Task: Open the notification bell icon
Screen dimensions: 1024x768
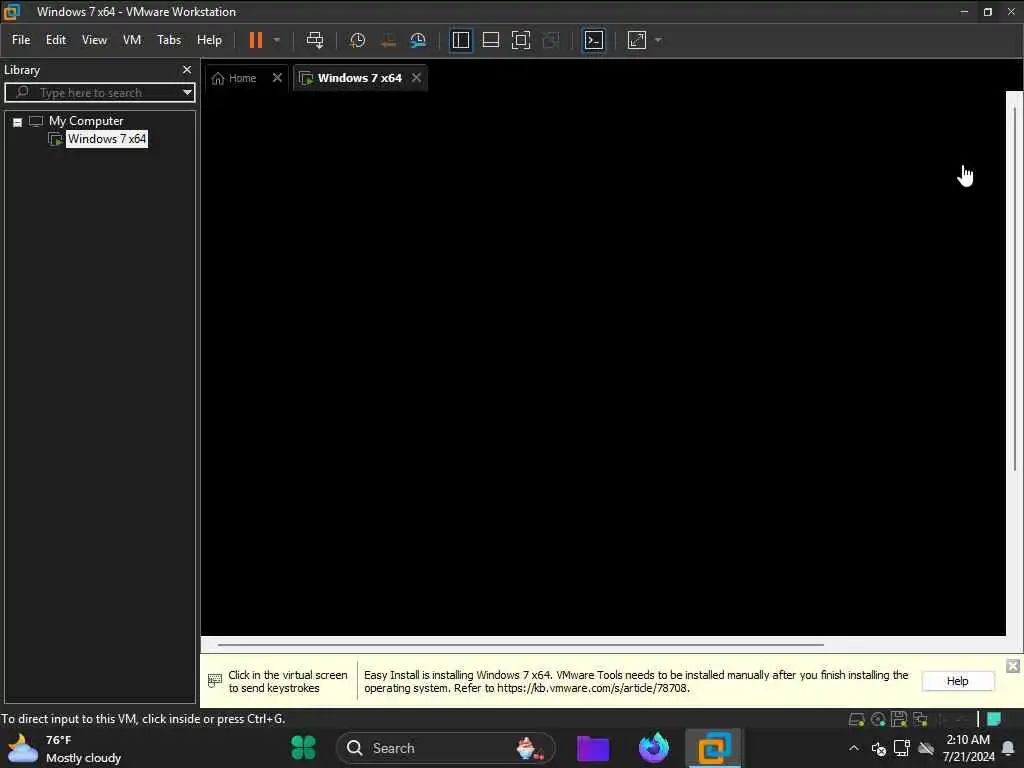Action: (x=1008, y=748)
